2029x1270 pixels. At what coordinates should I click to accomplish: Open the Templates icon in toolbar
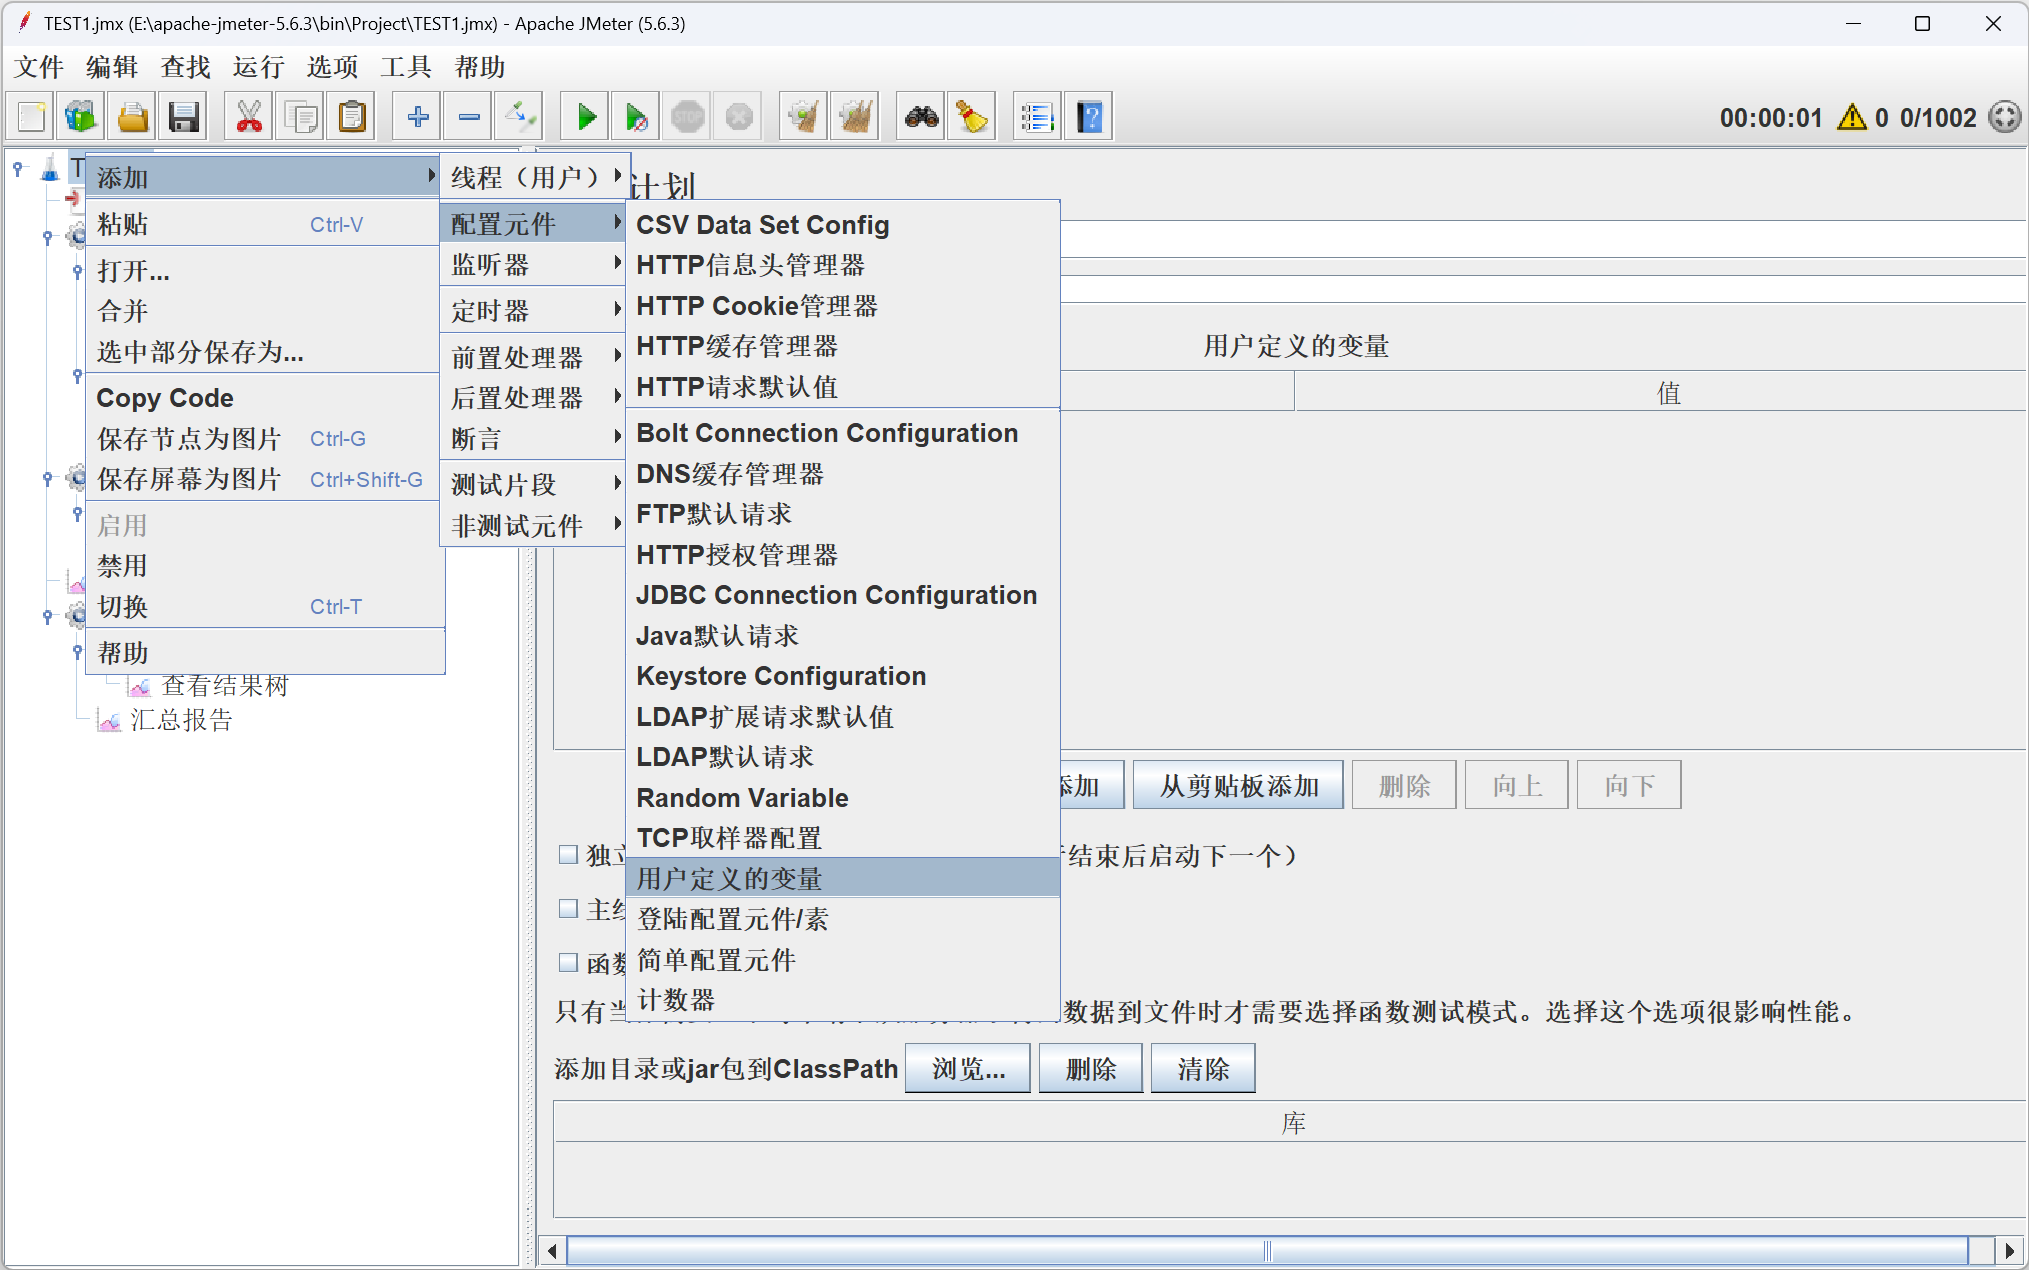coord(81,117)
